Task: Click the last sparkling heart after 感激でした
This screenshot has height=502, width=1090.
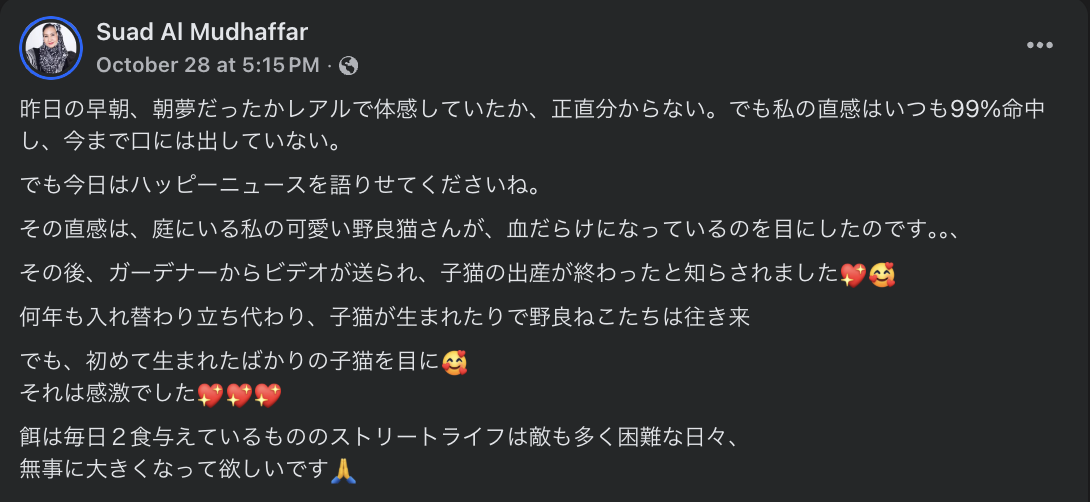Action: coord(268,393)
